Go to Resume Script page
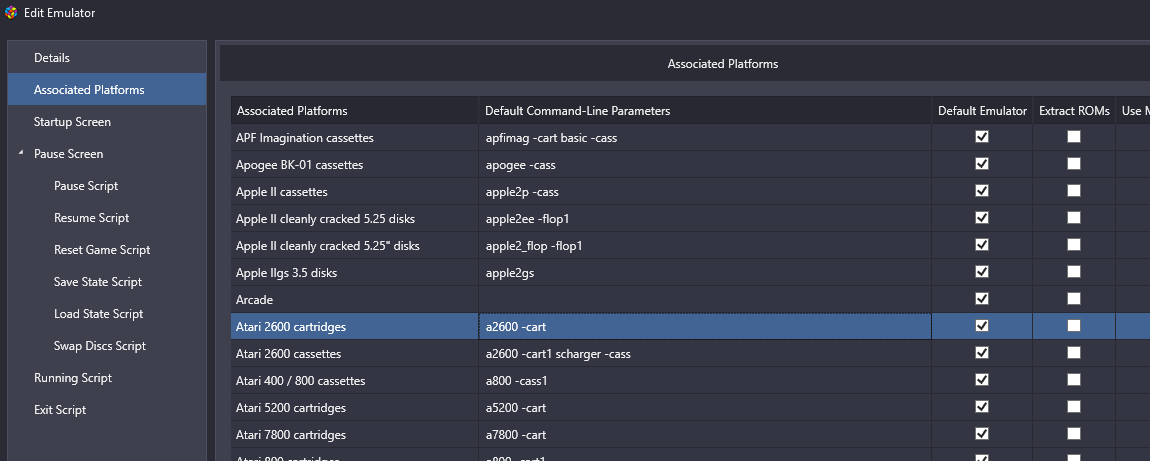Screen dimensions: 1150x461 pyautogui.click(x=107, y=218)
